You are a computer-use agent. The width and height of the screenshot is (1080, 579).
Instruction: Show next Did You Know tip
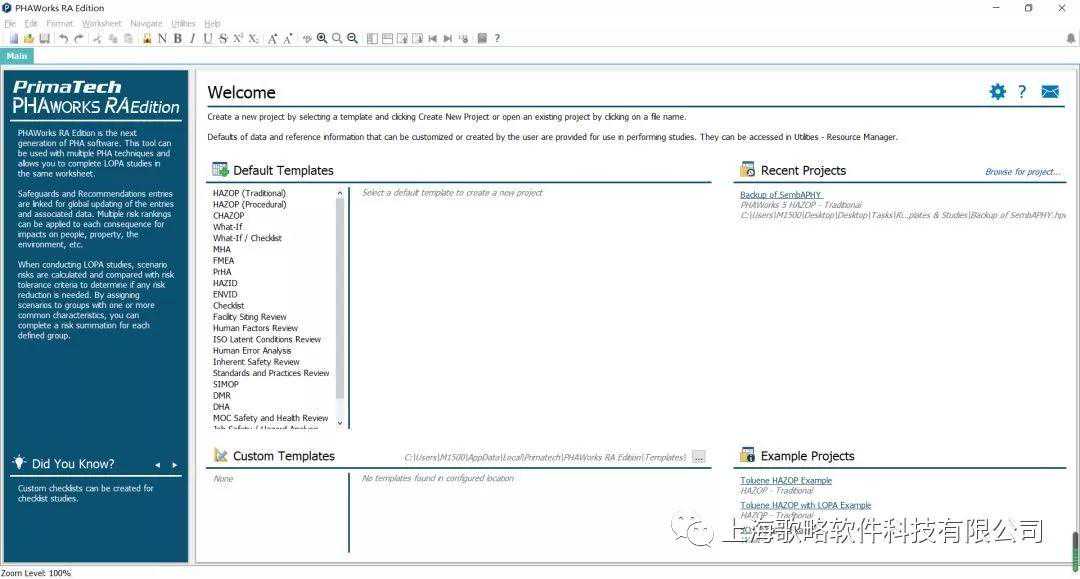[175, 465]
